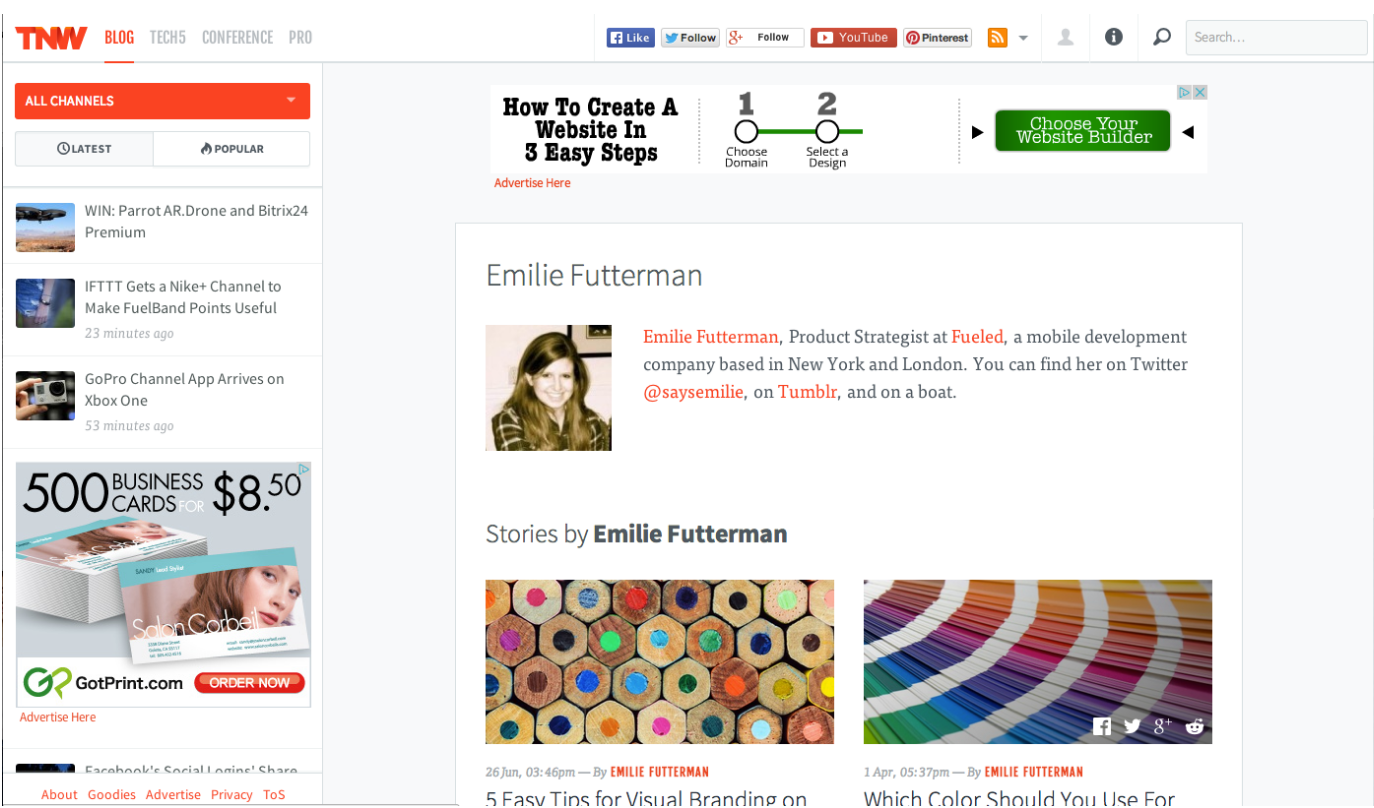Click author name under 1 Apr story

1033,772
